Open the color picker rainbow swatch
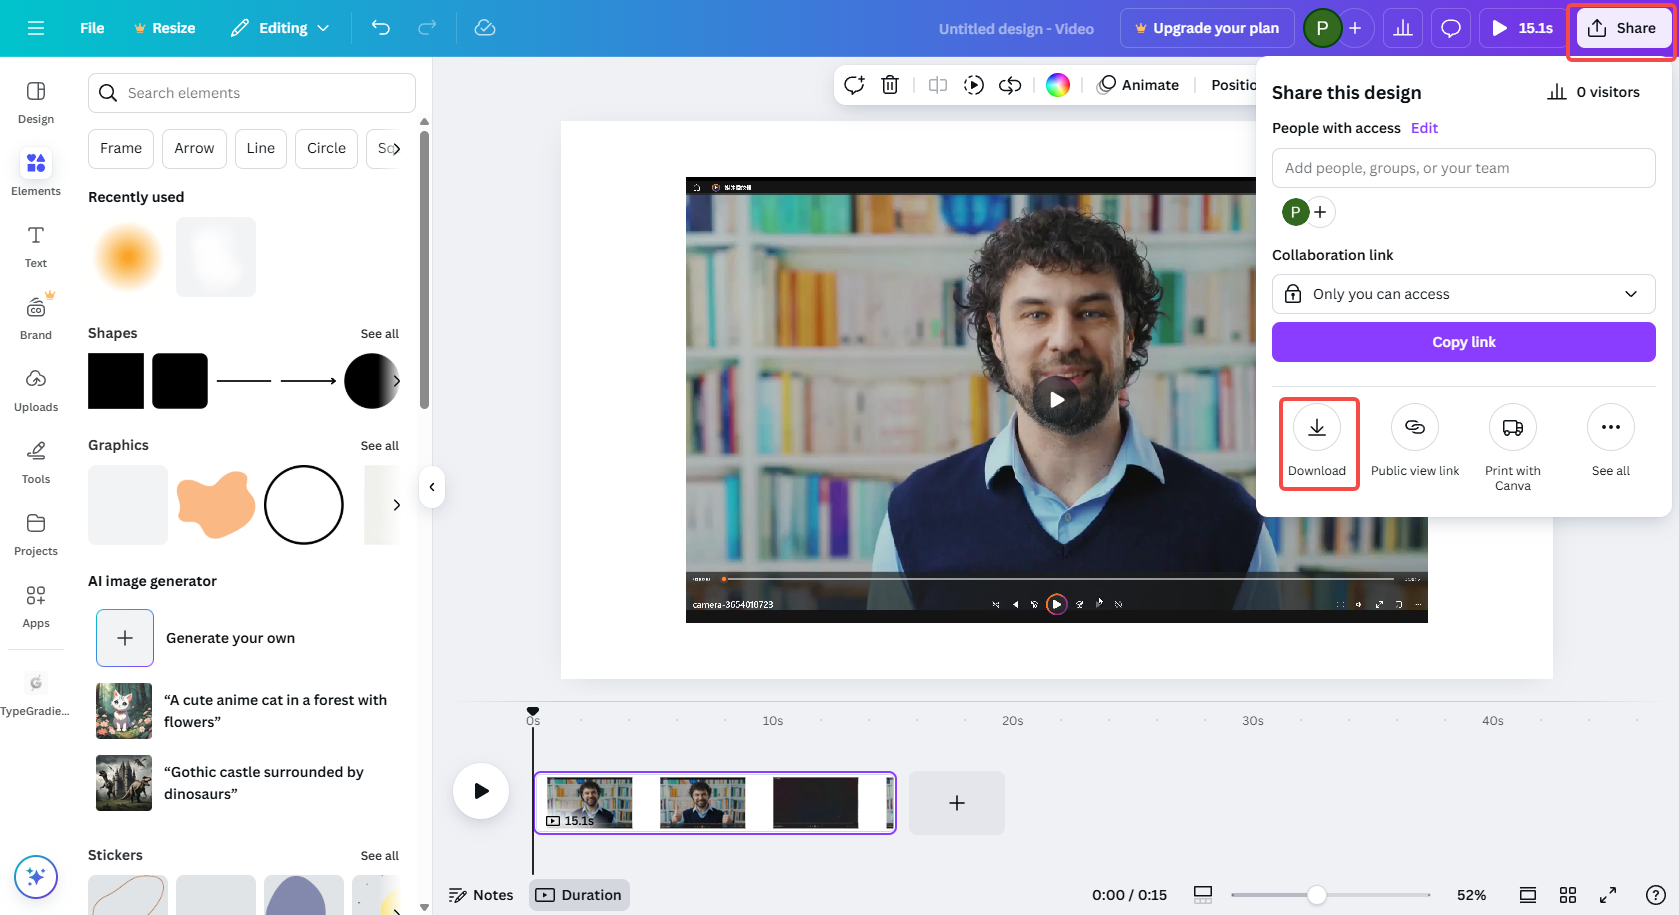 click(1057, 85)
